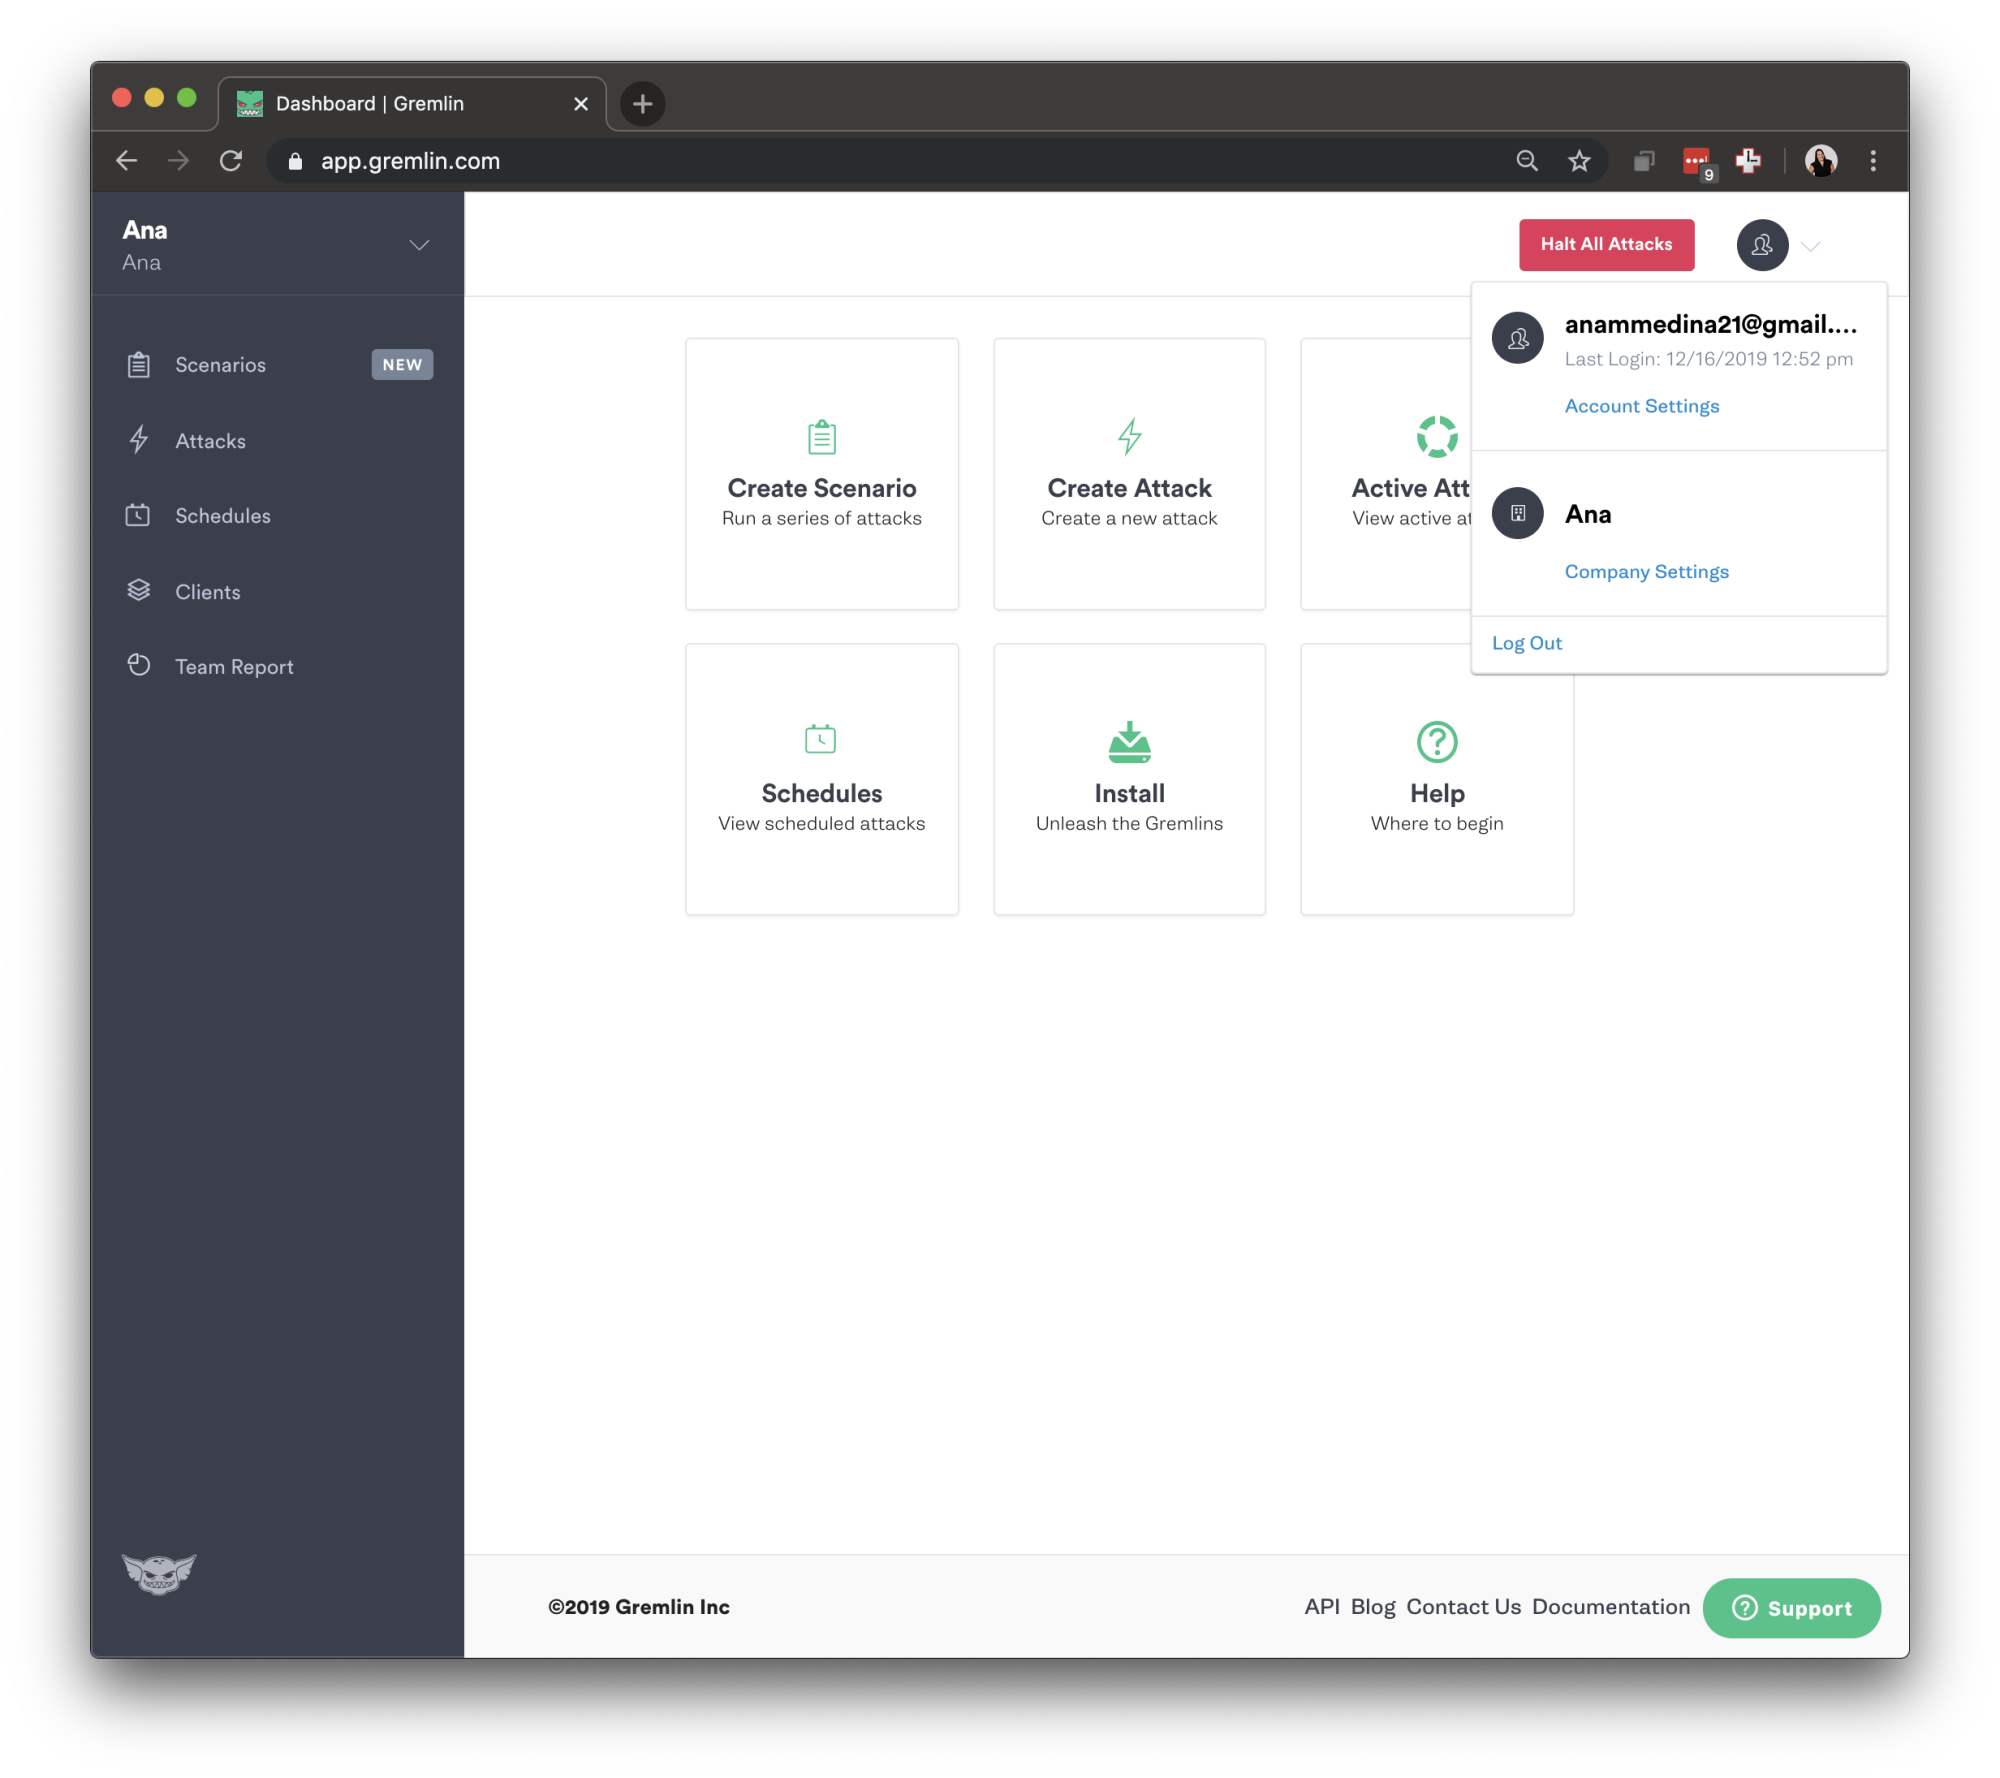
Task: Open the Contact Us footer link
Action: click(x=1463, y=1607)
